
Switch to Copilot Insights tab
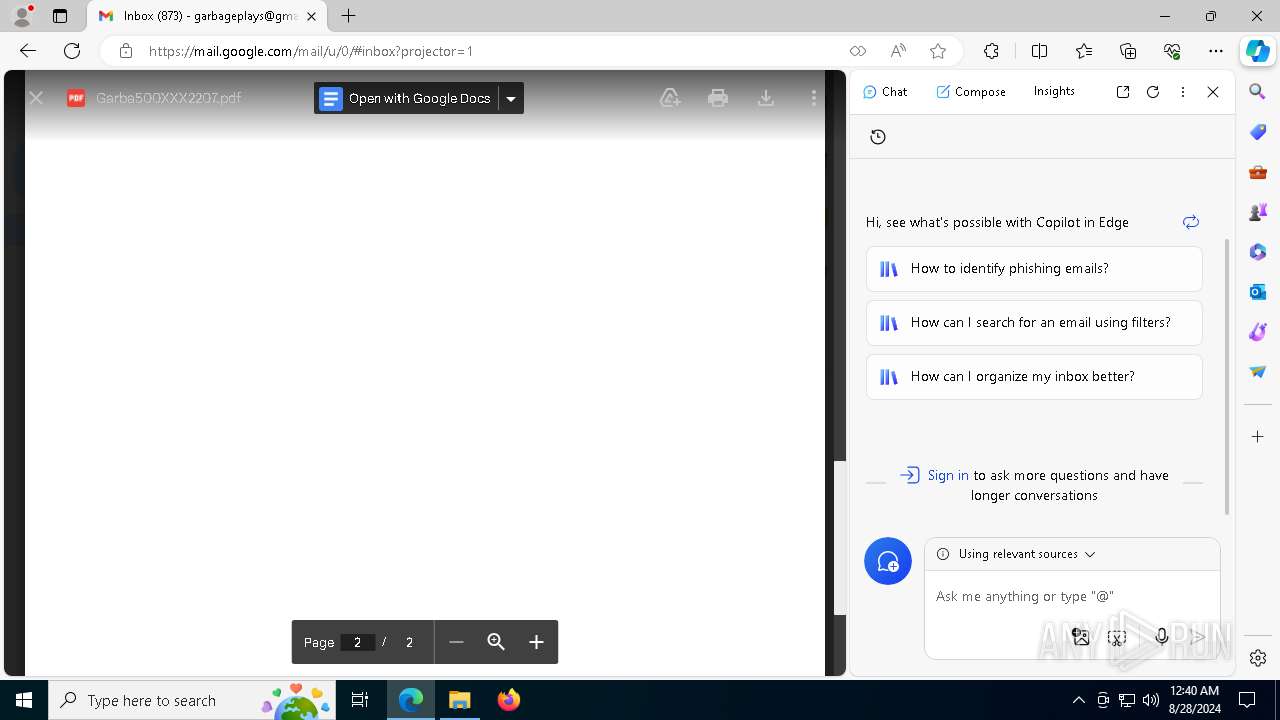pos(1054,91)
